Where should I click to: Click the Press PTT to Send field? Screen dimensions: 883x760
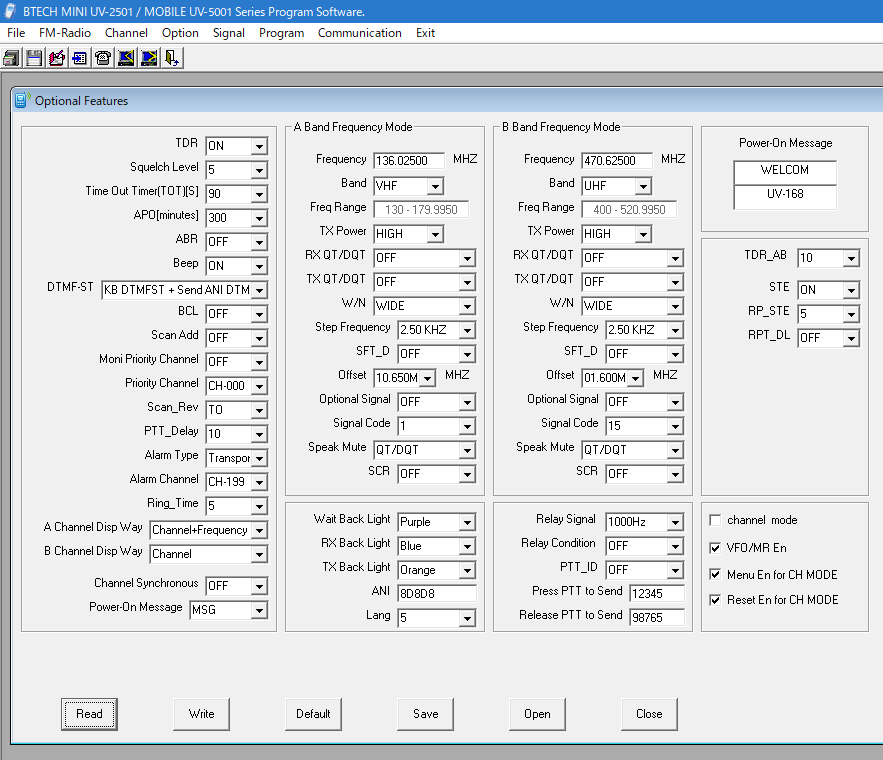tap(657, 593)
